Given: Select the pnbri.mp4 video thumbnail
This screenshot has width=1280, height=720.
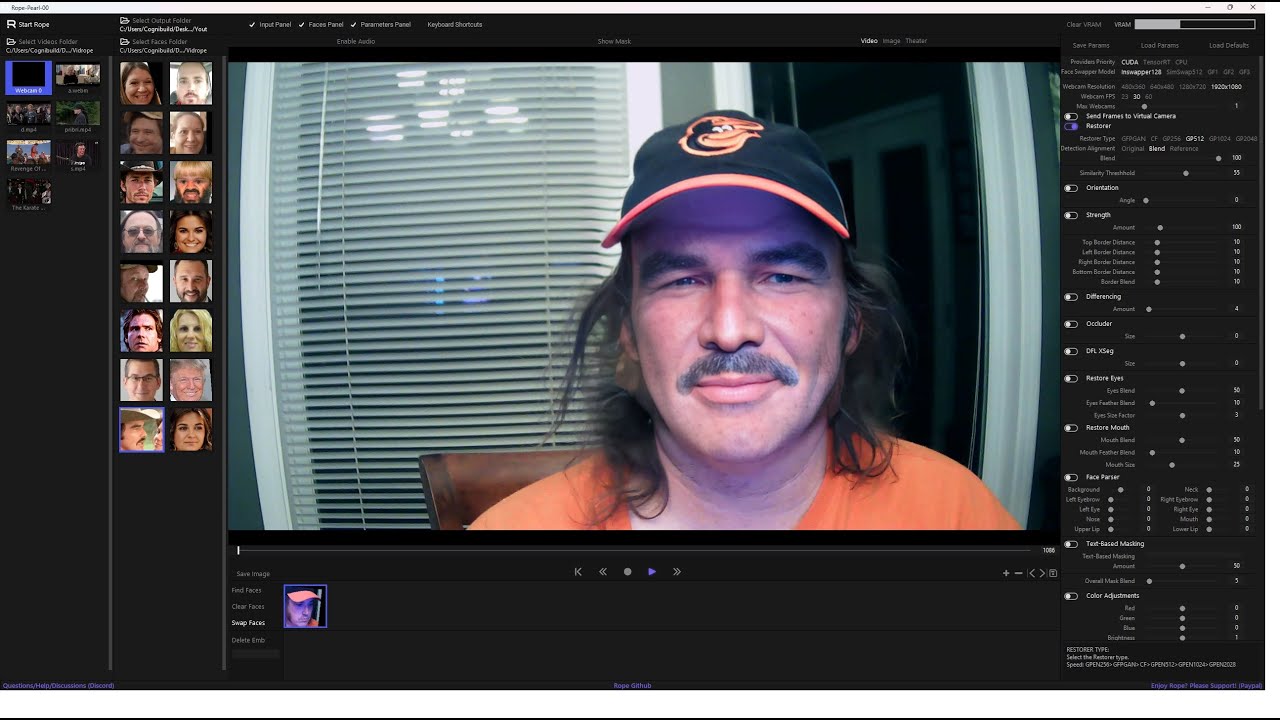Looking at the screenshot, I should [x=78, y=117].
